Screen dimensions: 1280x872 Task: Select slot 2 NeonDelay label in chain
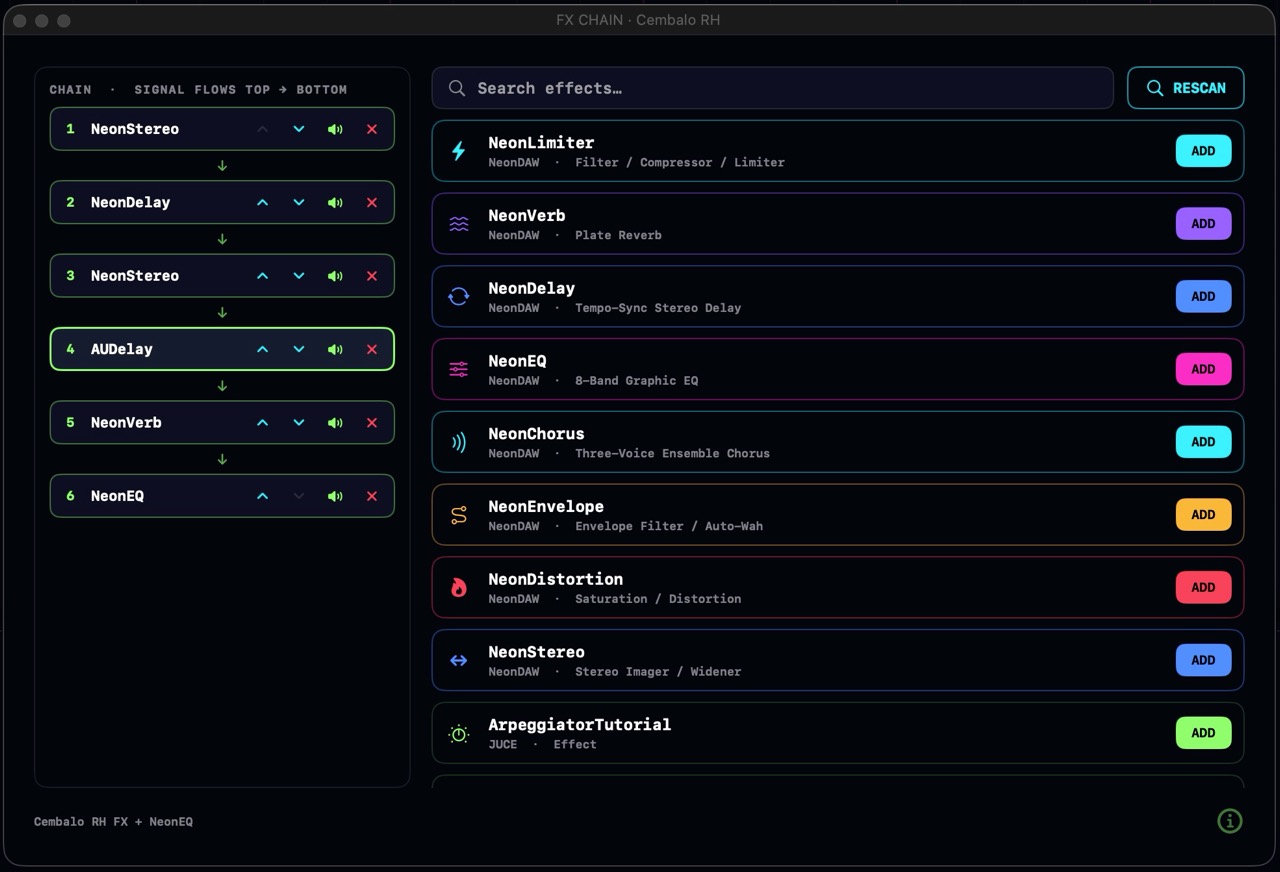(x=130, y=202)
